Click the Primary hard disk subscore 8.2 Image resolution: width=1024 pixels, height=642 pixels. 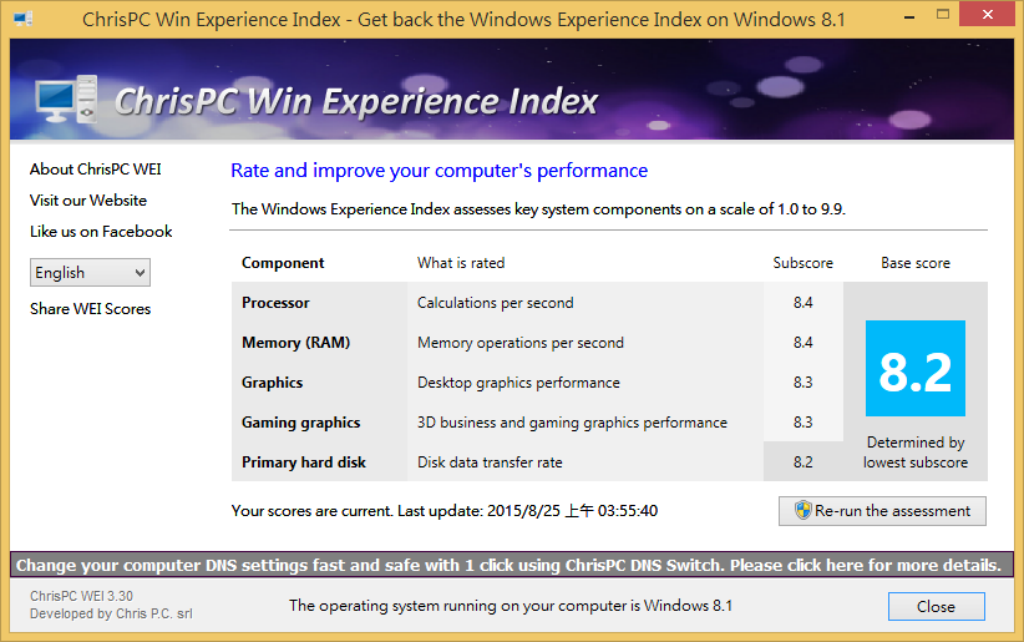[803, 462]
